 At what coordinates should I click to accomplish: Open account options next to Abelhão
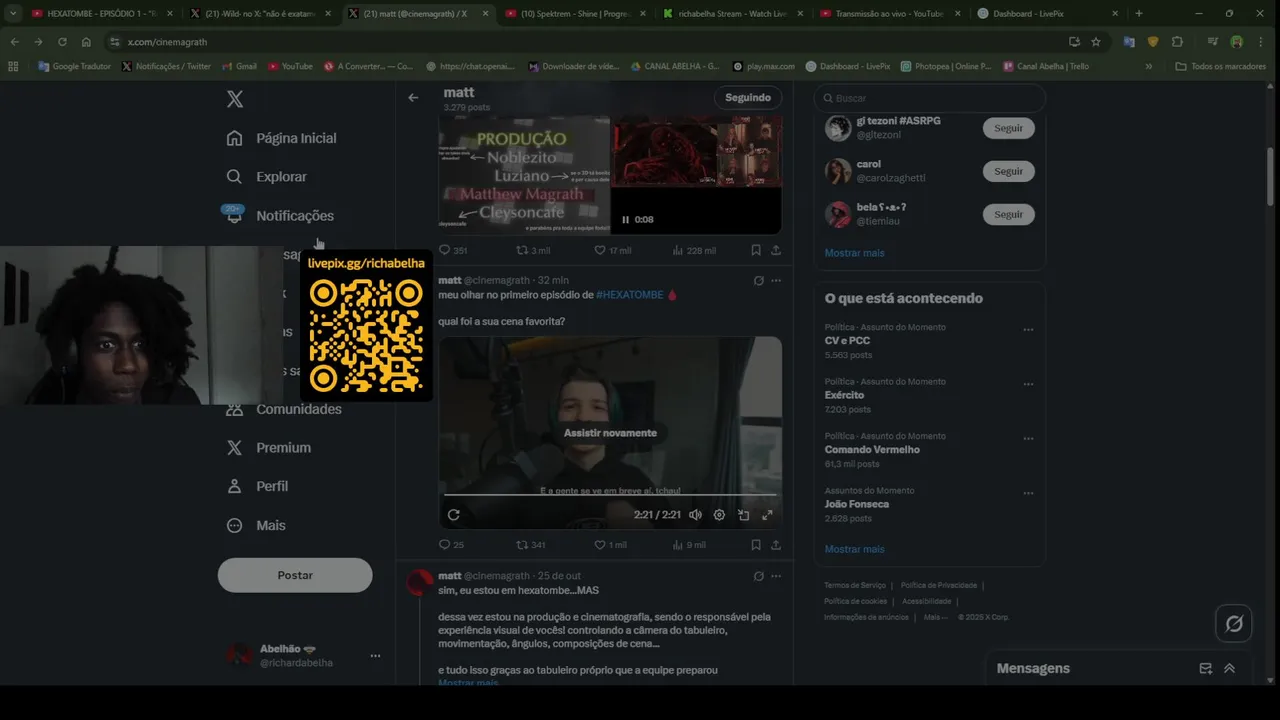[x=375, y=656]
